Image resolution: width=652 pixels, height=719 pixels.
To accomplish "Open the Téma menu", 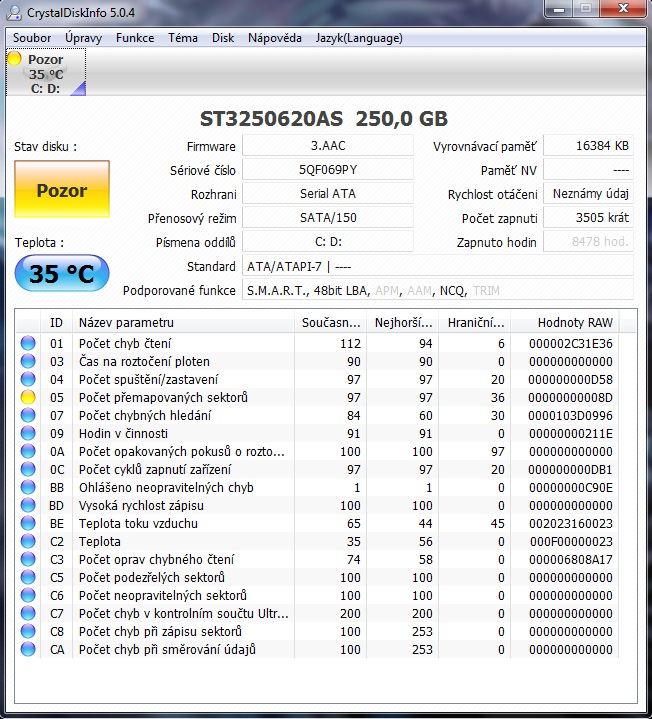I will click(x=182, y=38).
